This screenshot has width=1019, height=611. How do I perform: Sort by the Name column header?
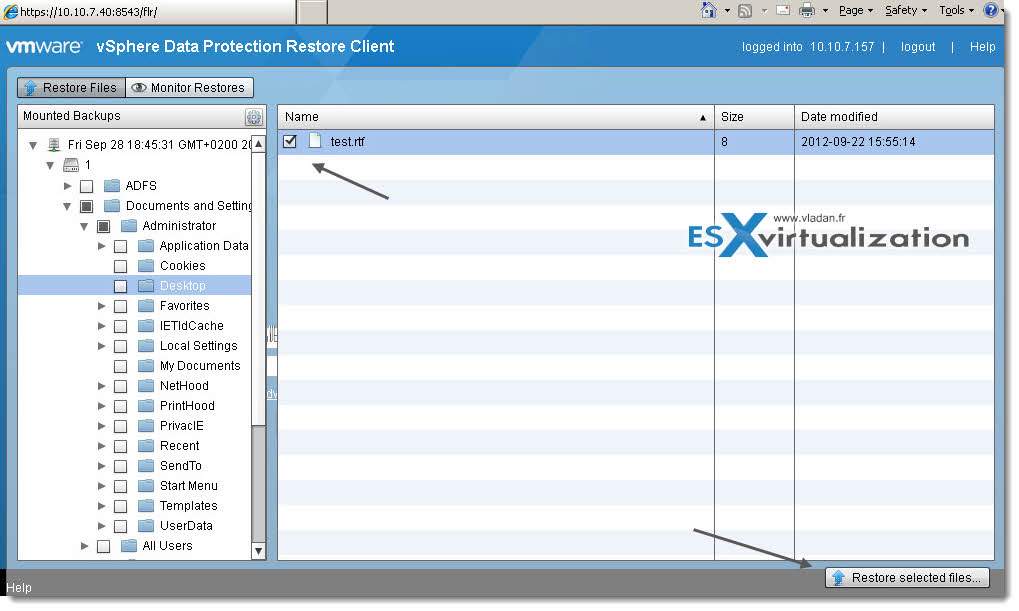[496, 117]
